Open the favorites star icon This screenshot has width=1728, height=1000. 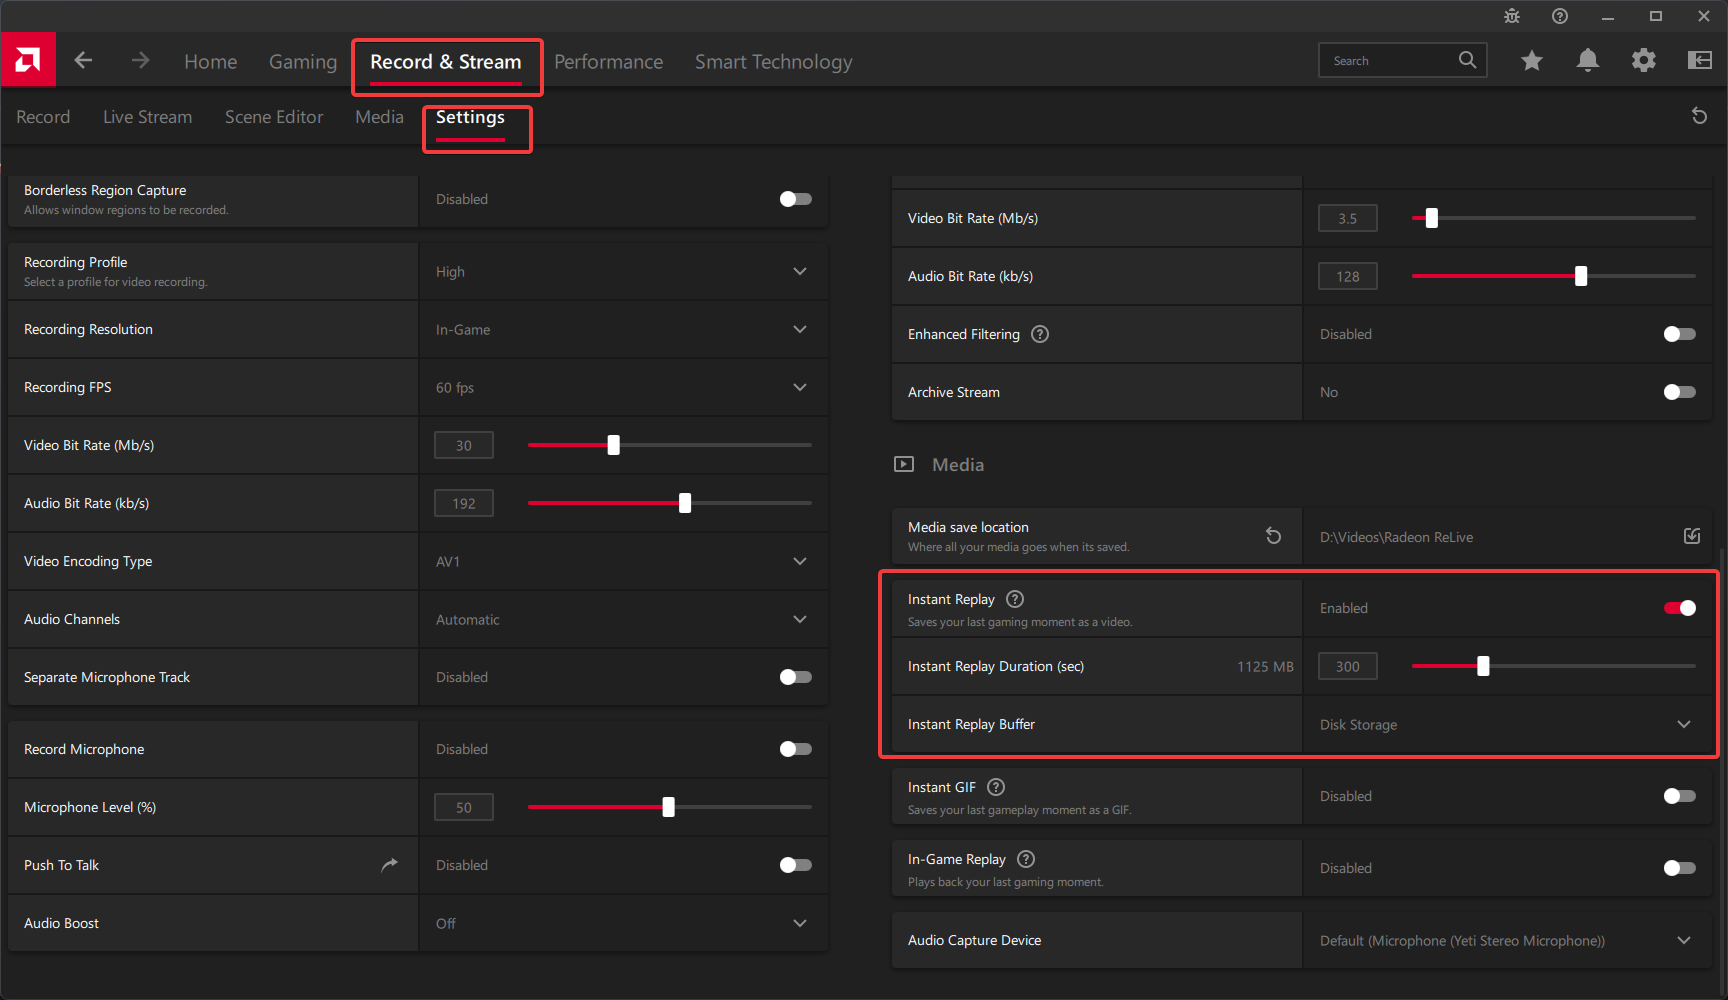pos(1531,61)
